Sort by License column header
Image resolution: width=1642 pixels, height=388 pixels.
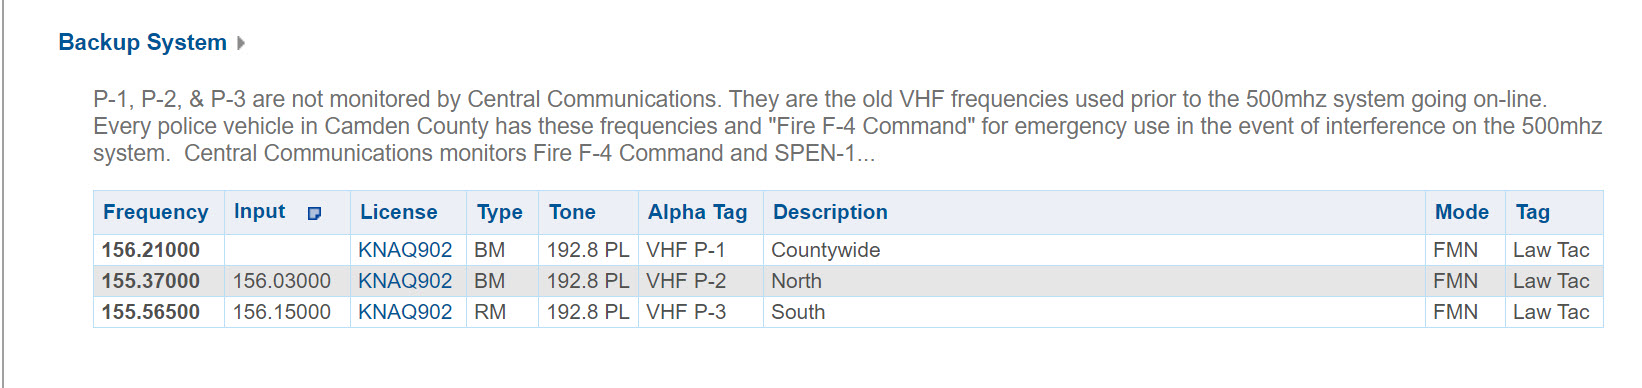click(x=399, y=212)
